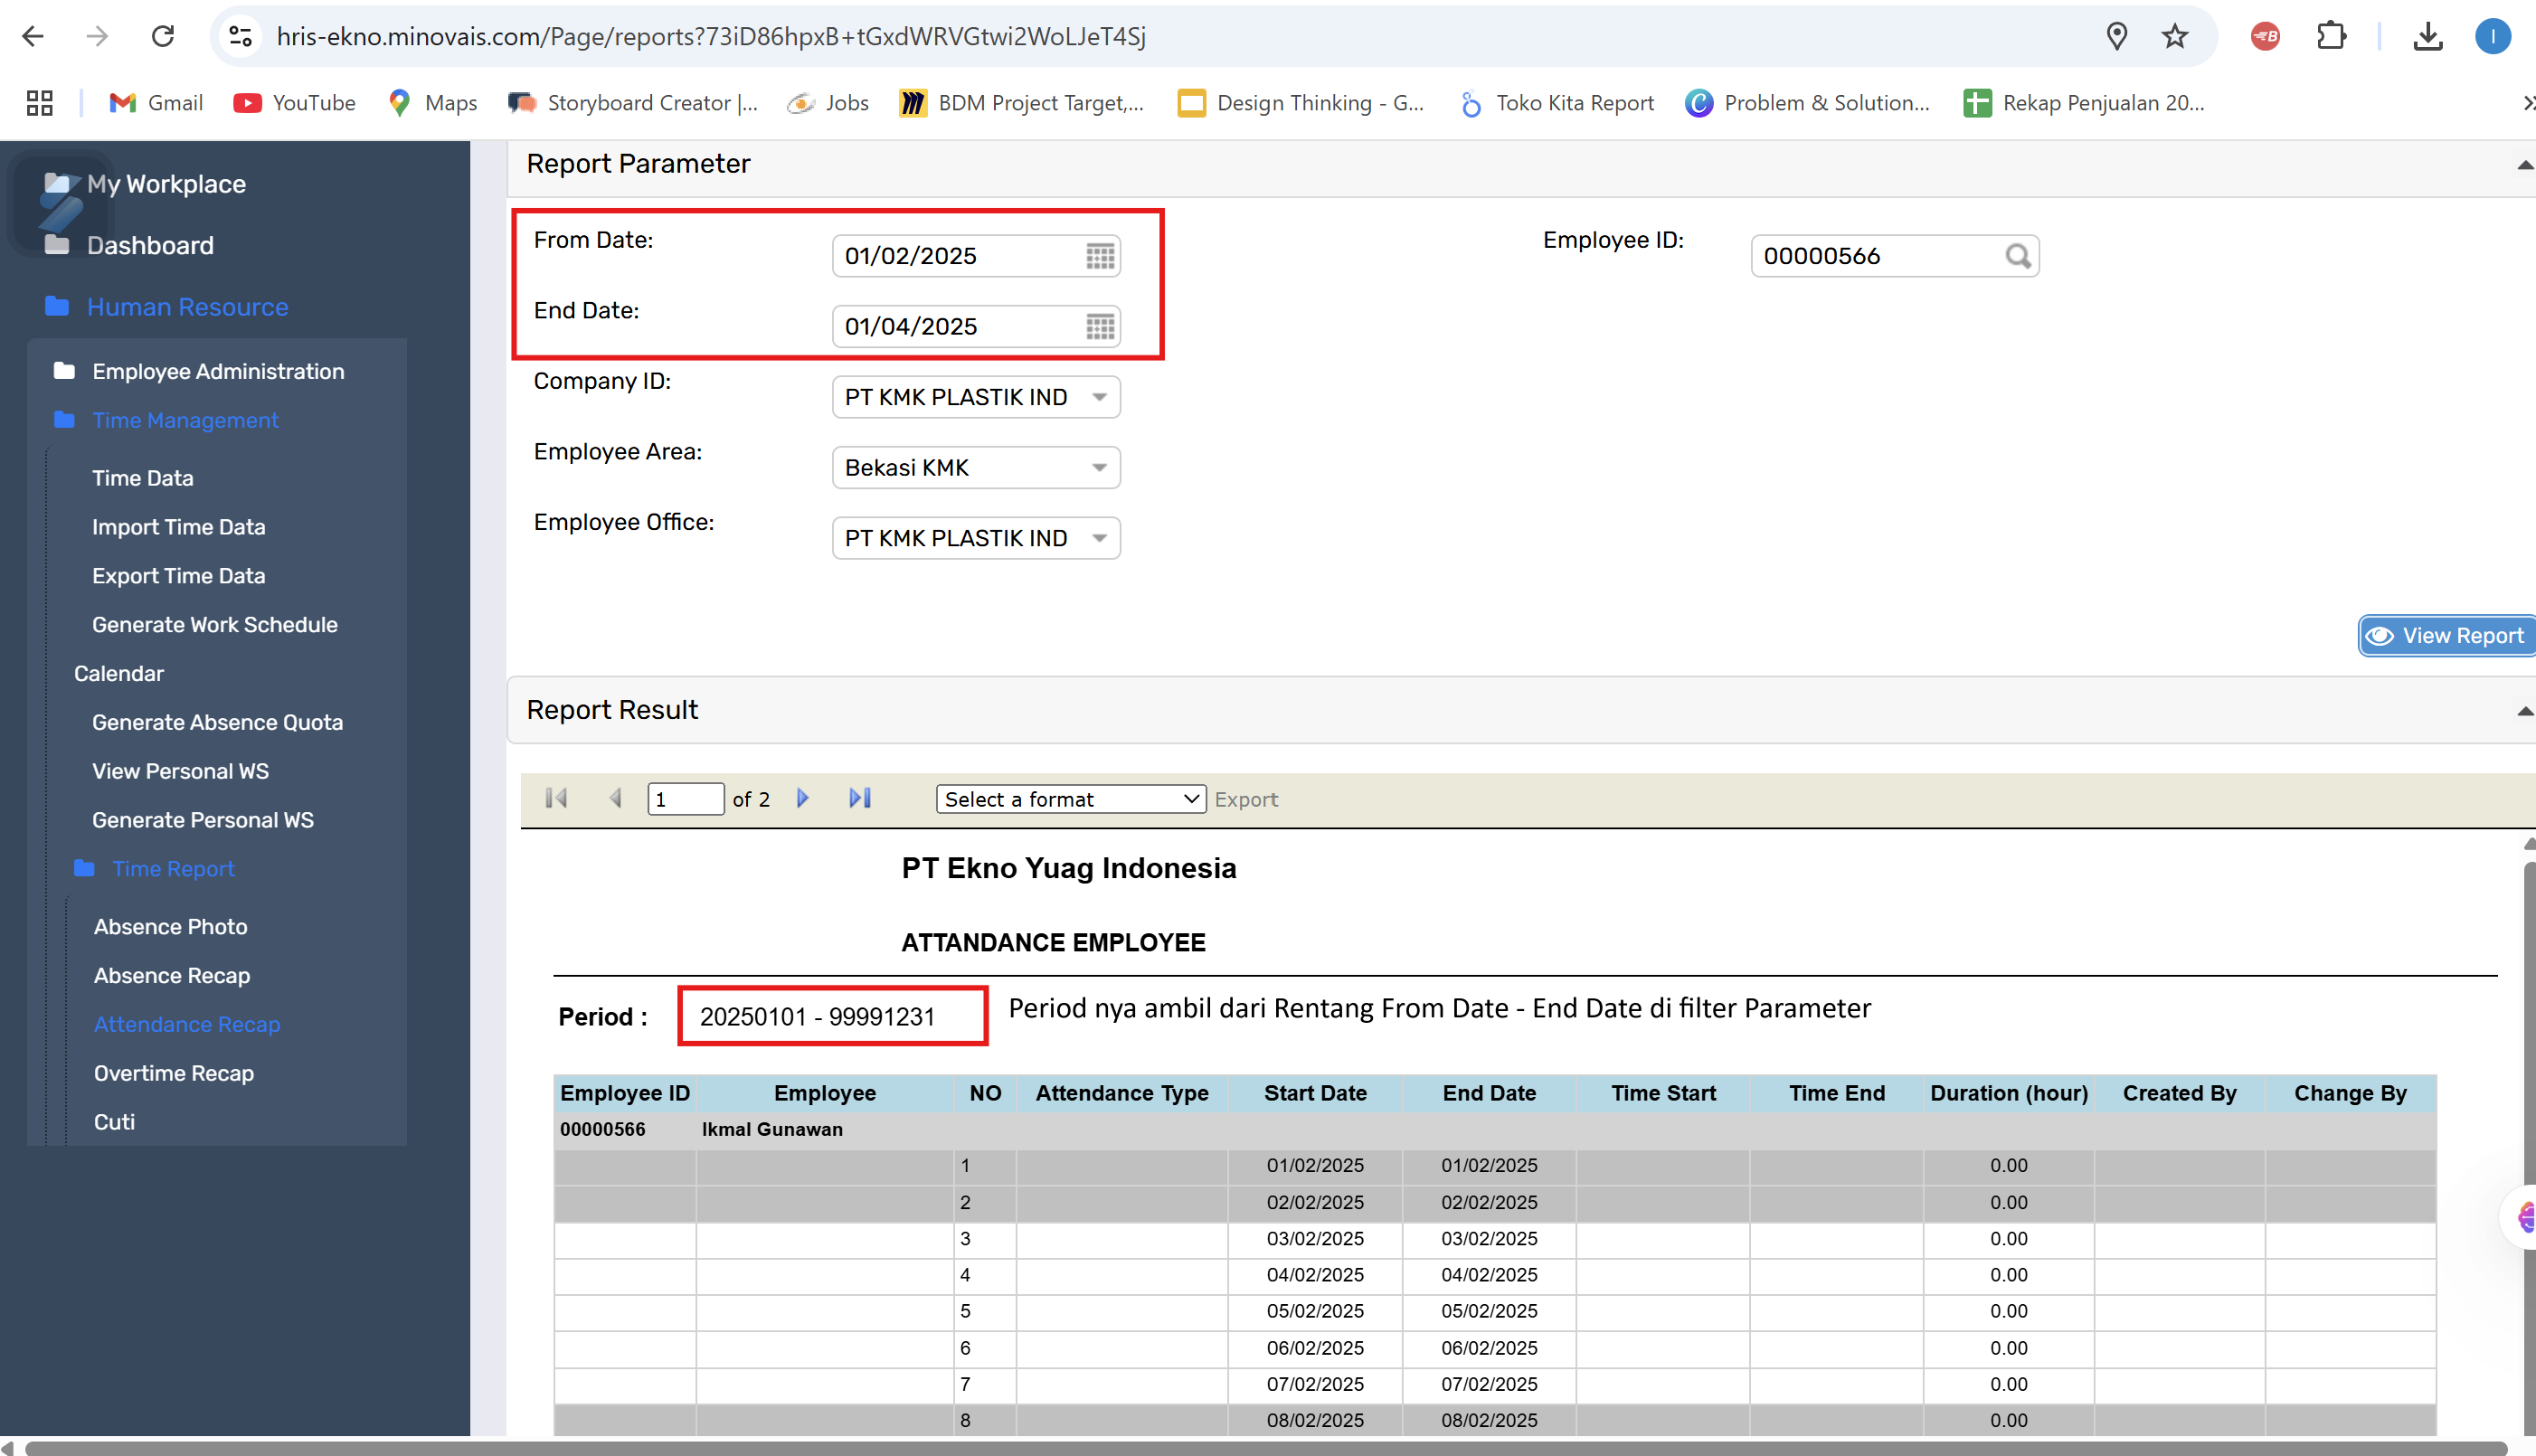Click the report page number field
Viewport: 2536px width, 1456px height.
pos(685,799)
